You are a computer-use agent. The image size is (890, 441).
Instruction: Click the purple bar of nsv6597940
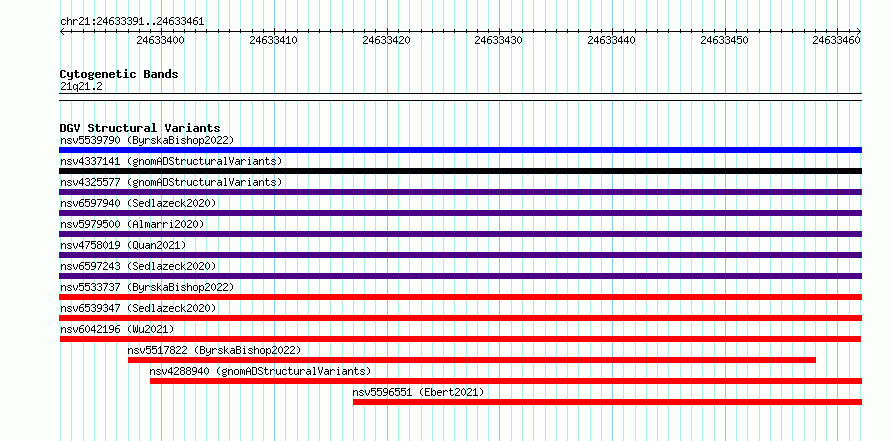click(460, 213)
